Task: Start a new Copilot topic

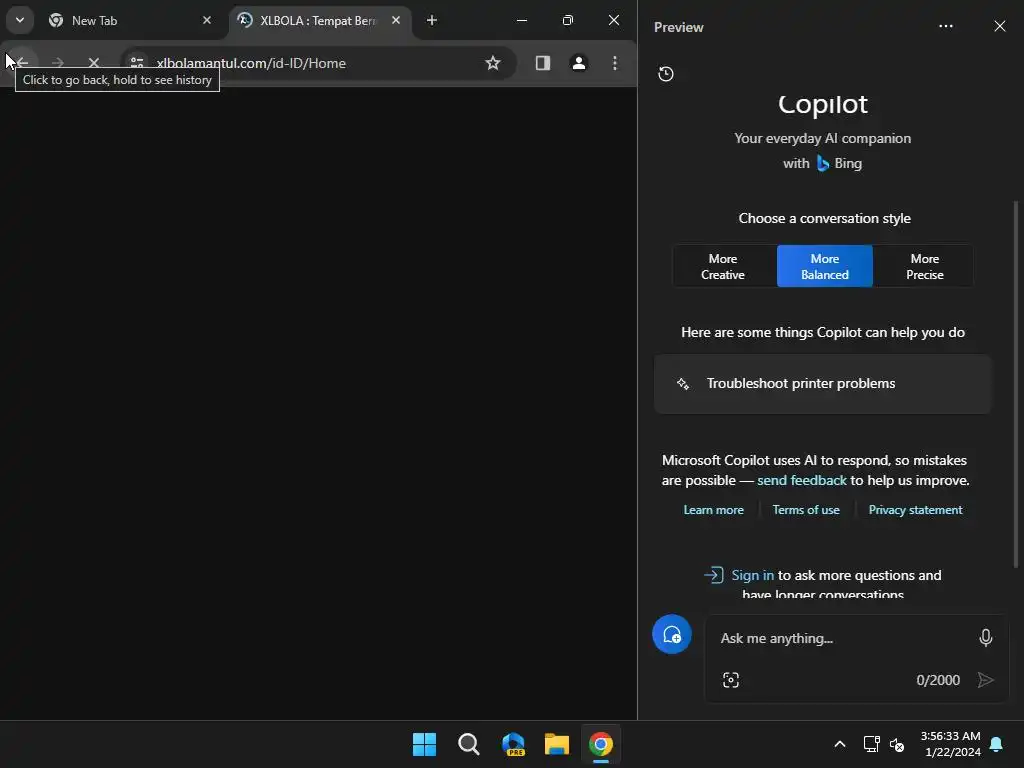Action: click(x=671, y=634)
